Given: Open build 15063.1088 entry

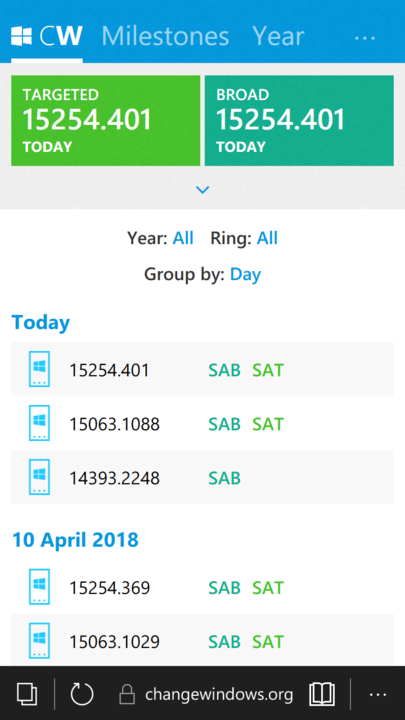Looking at the screenshot, I should click(x=202, y=423).
